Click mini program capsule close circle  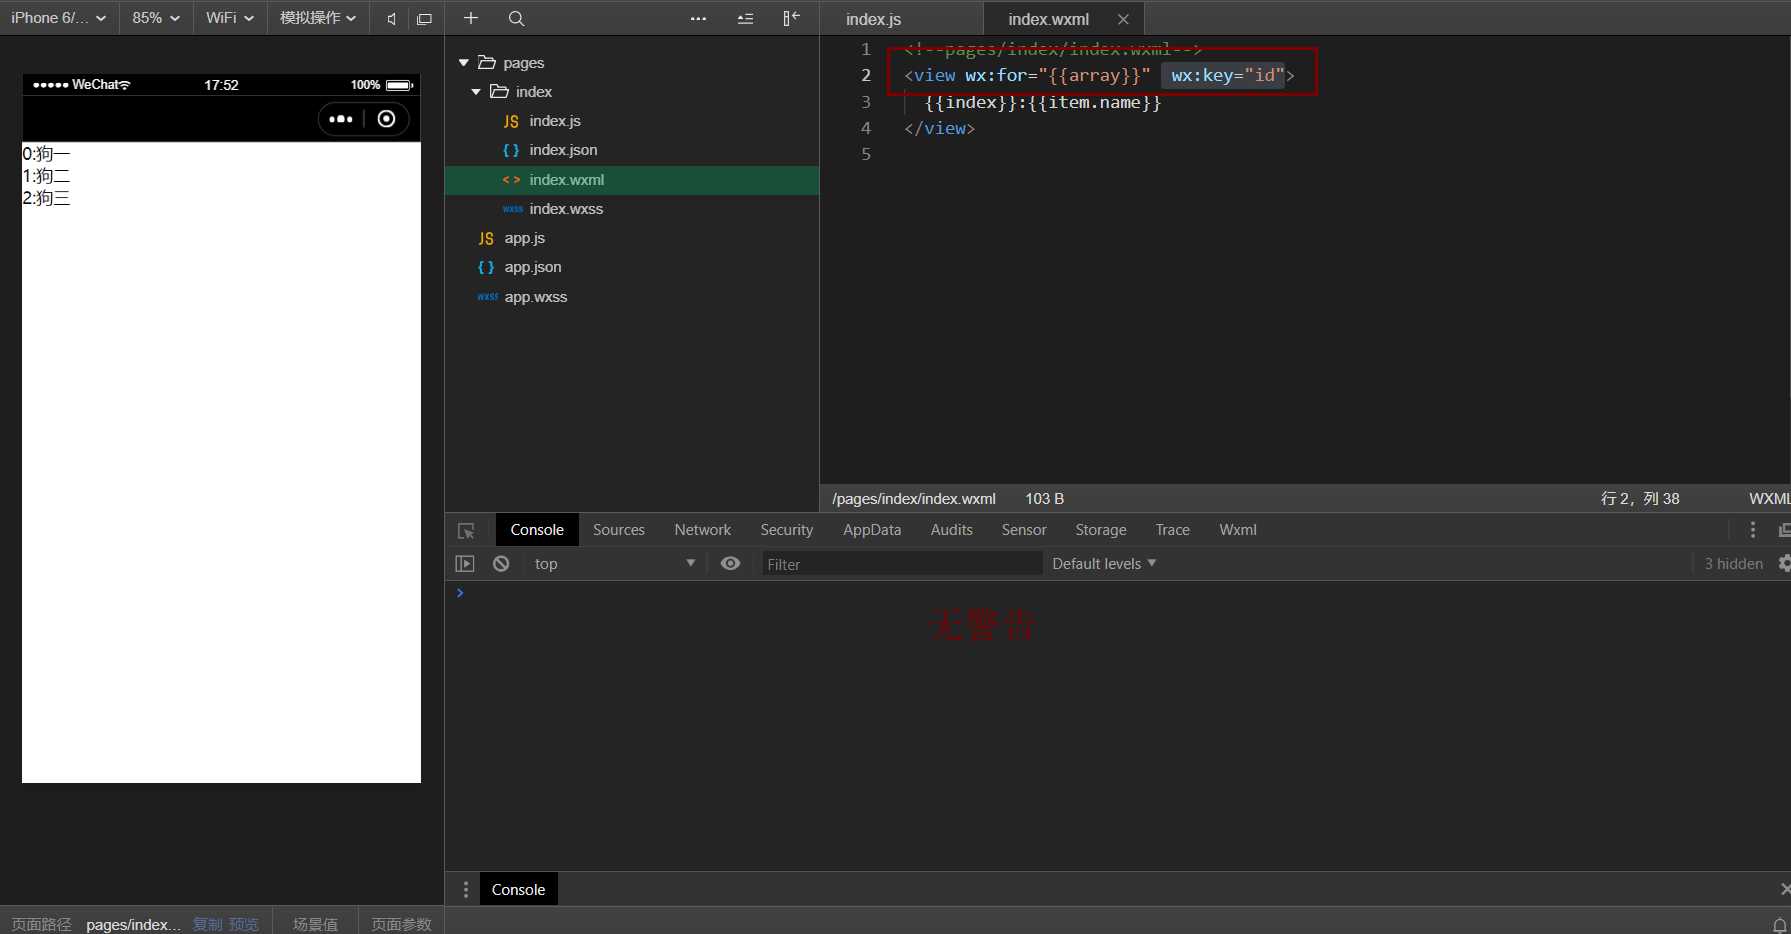387,119
